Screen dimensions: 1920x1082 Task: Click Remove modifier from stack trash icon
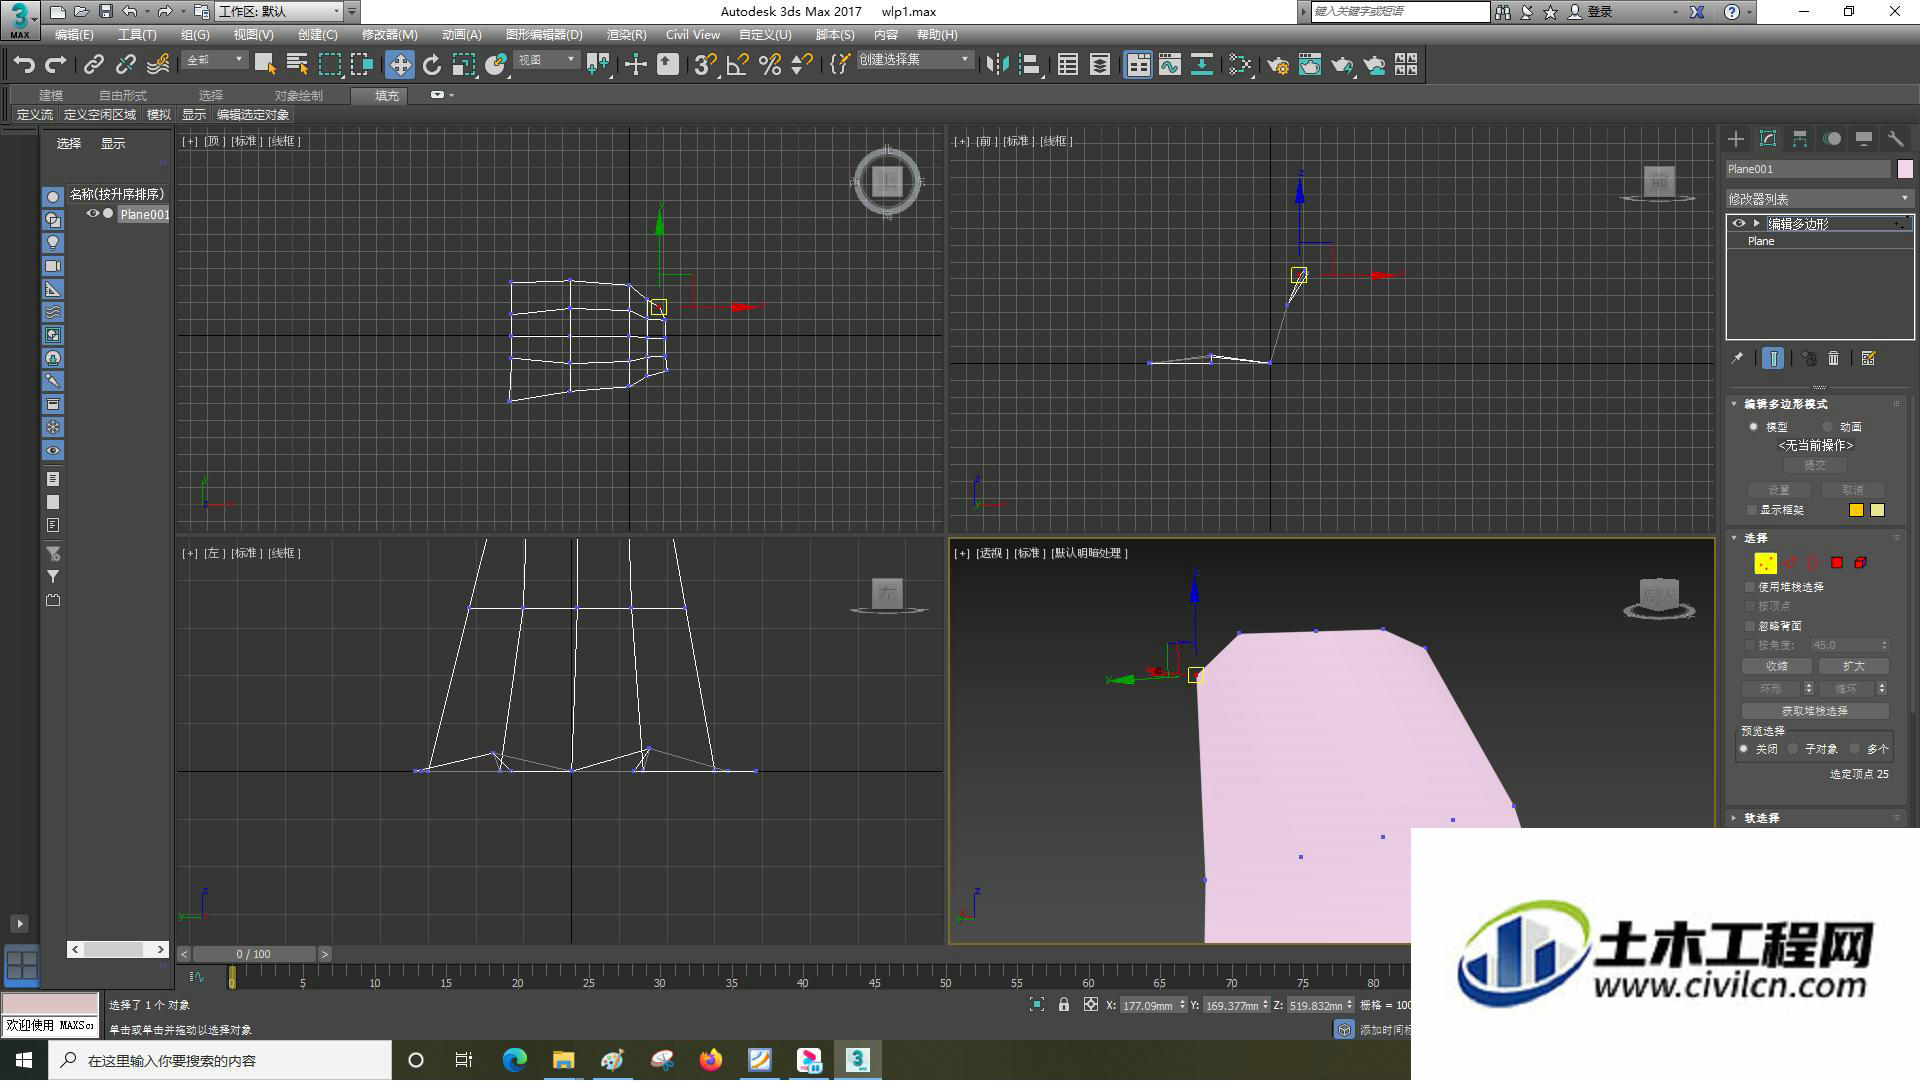[x=1833, y=358]
